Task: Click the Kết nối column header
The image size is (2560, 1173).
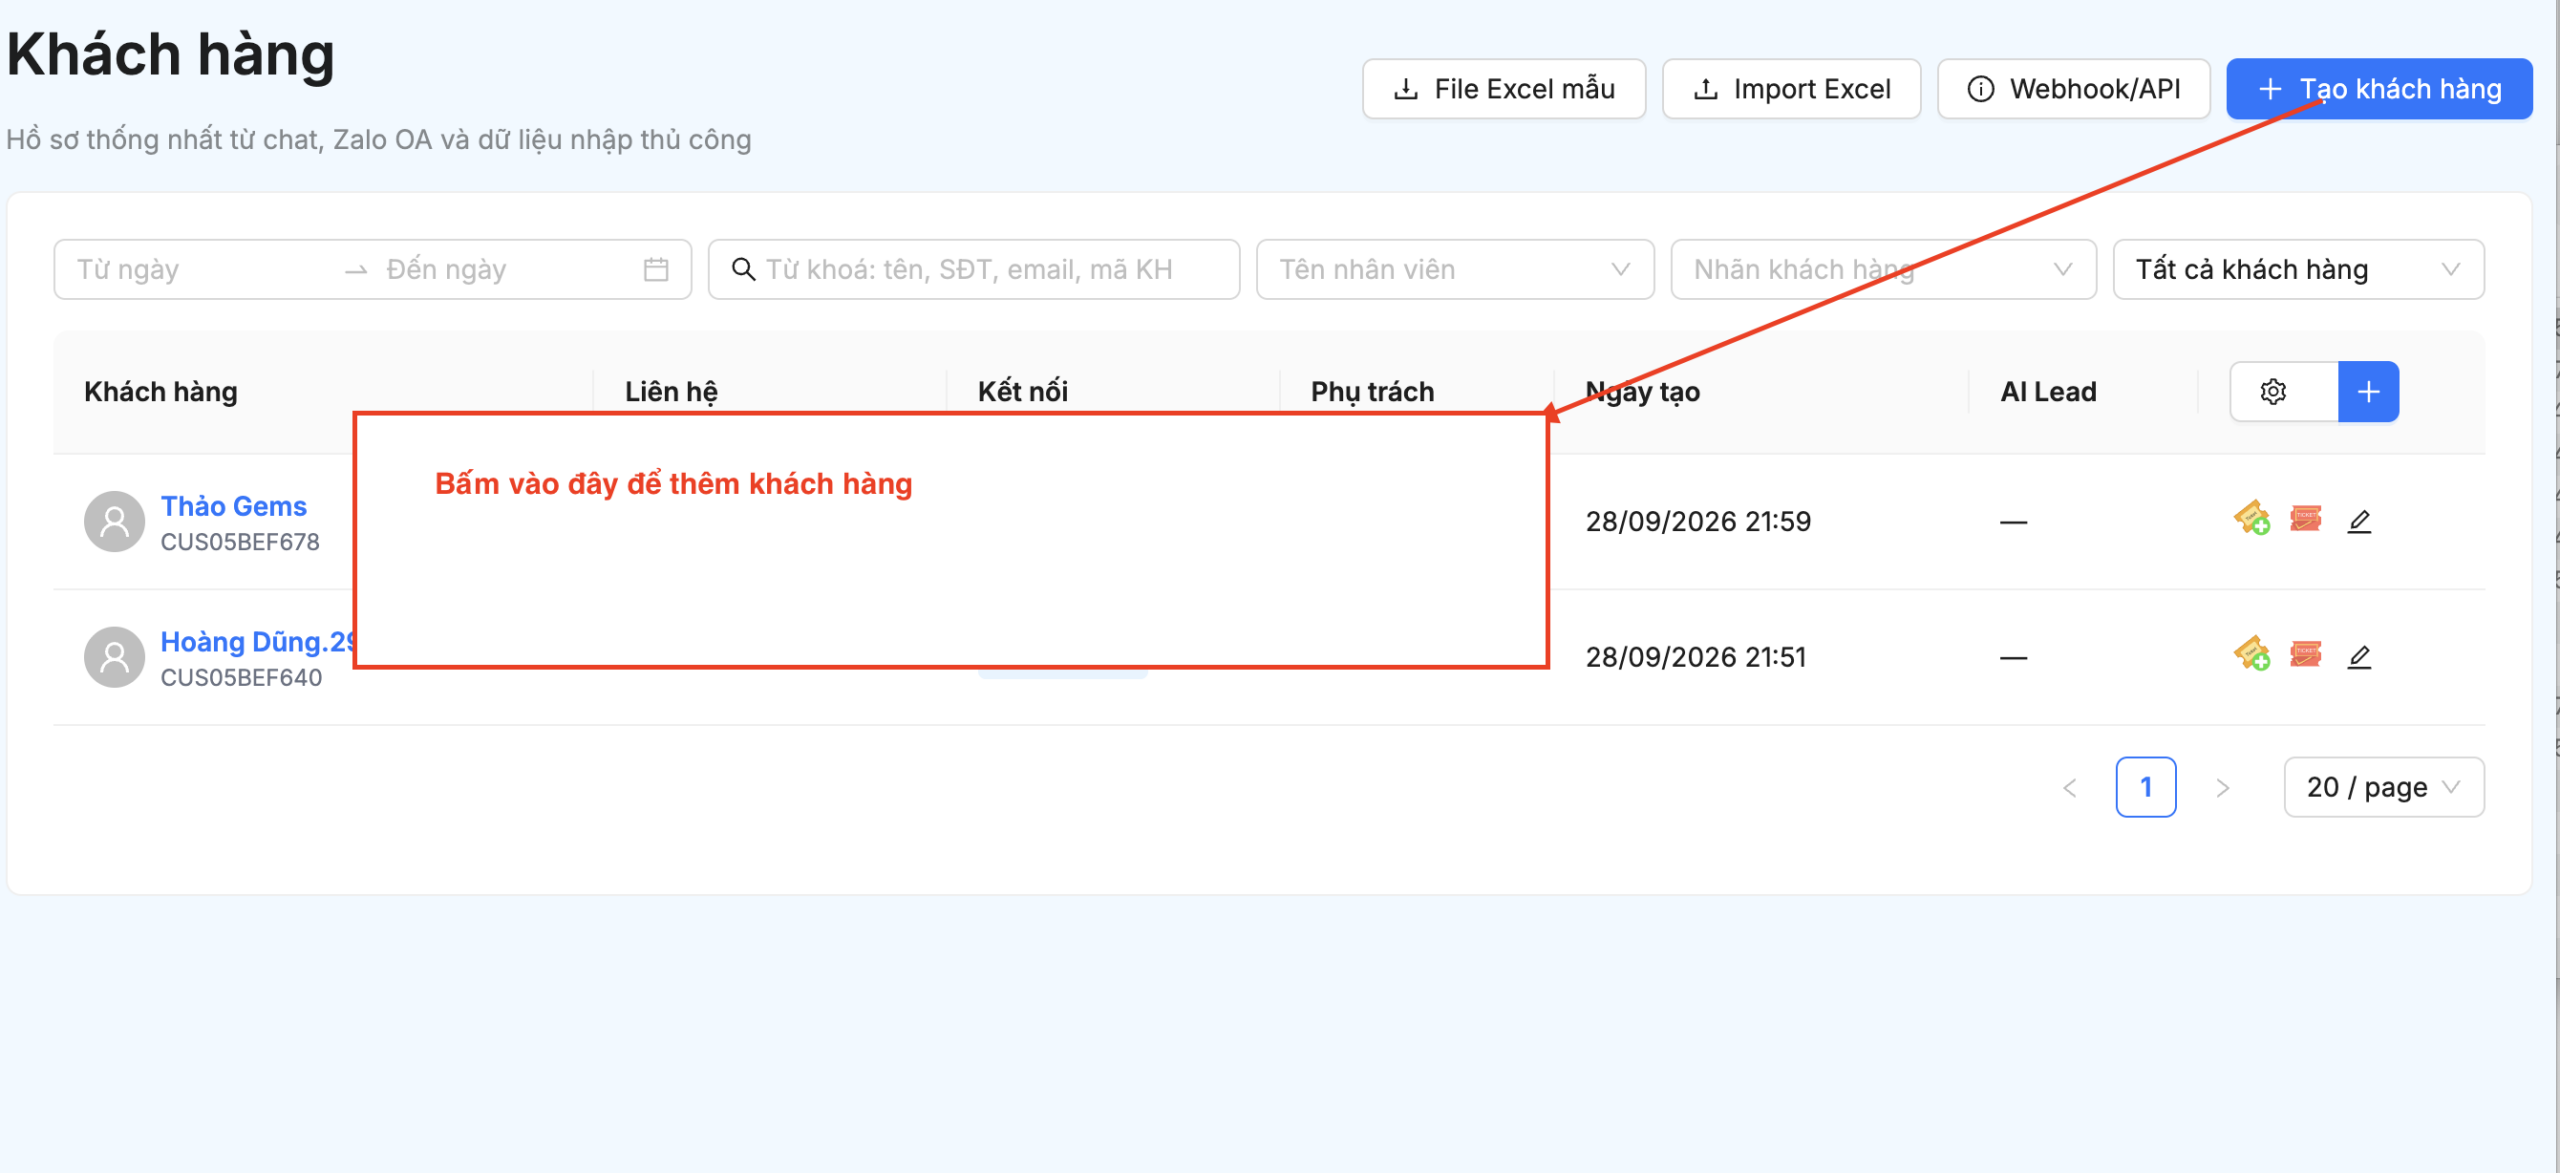Action: [1023, 392]
